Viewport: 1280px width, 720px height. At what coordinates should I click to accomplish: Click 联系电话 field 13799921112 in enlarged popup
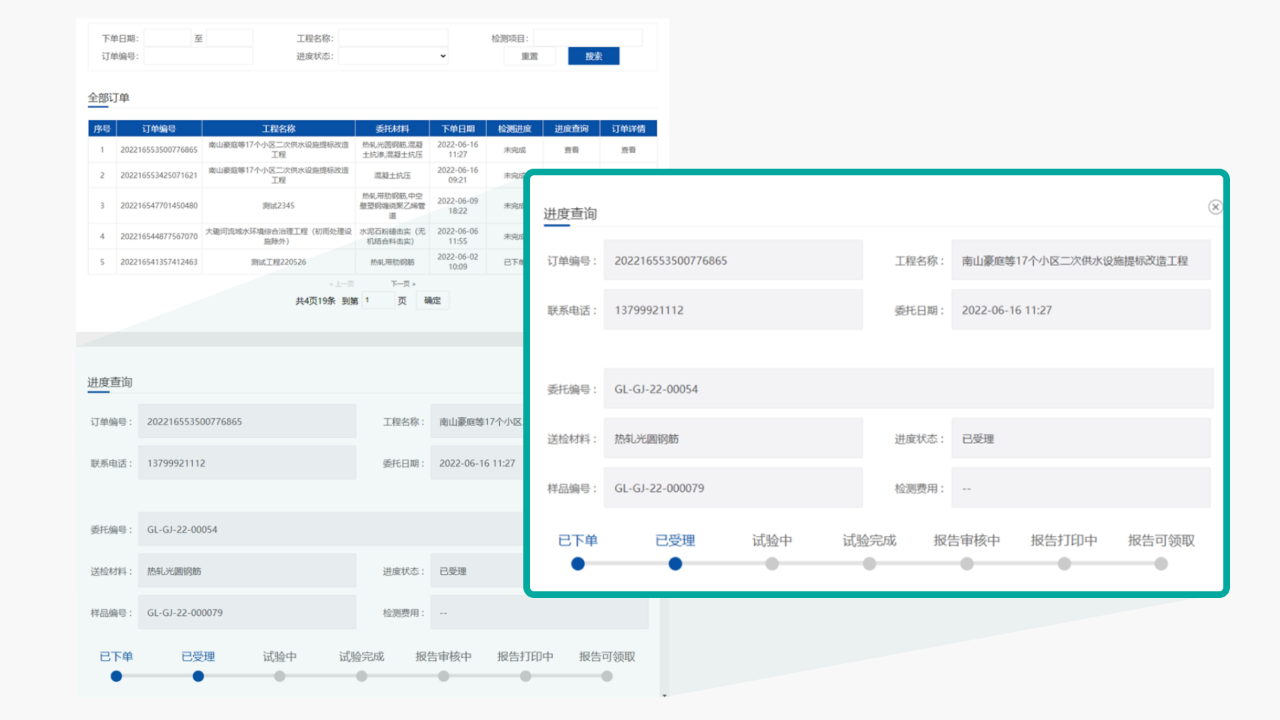click(x=733, y=310)
